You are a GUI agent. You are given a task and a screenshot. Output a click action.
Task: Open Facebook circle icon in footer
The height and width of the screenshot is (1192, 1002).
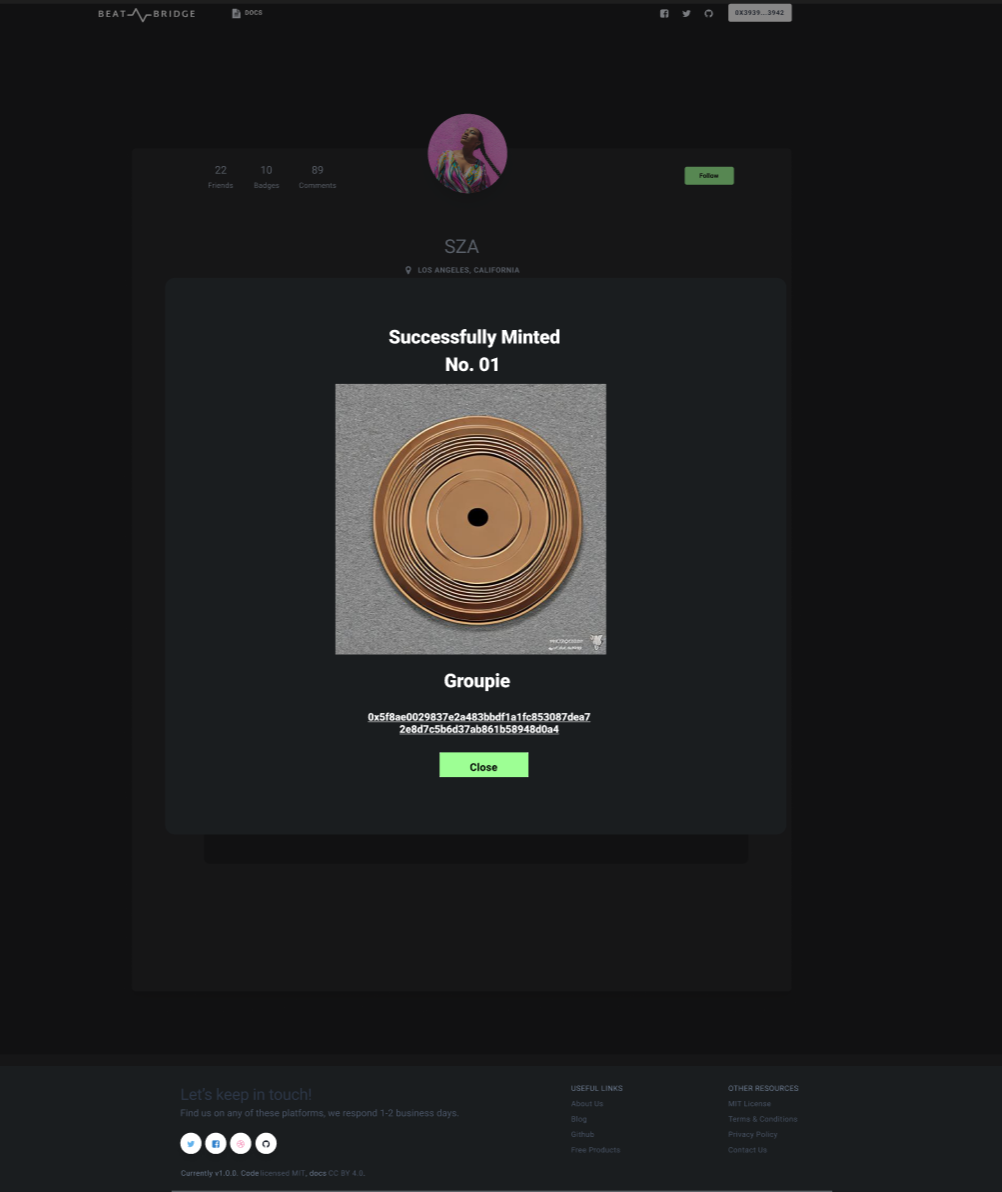216,1143
